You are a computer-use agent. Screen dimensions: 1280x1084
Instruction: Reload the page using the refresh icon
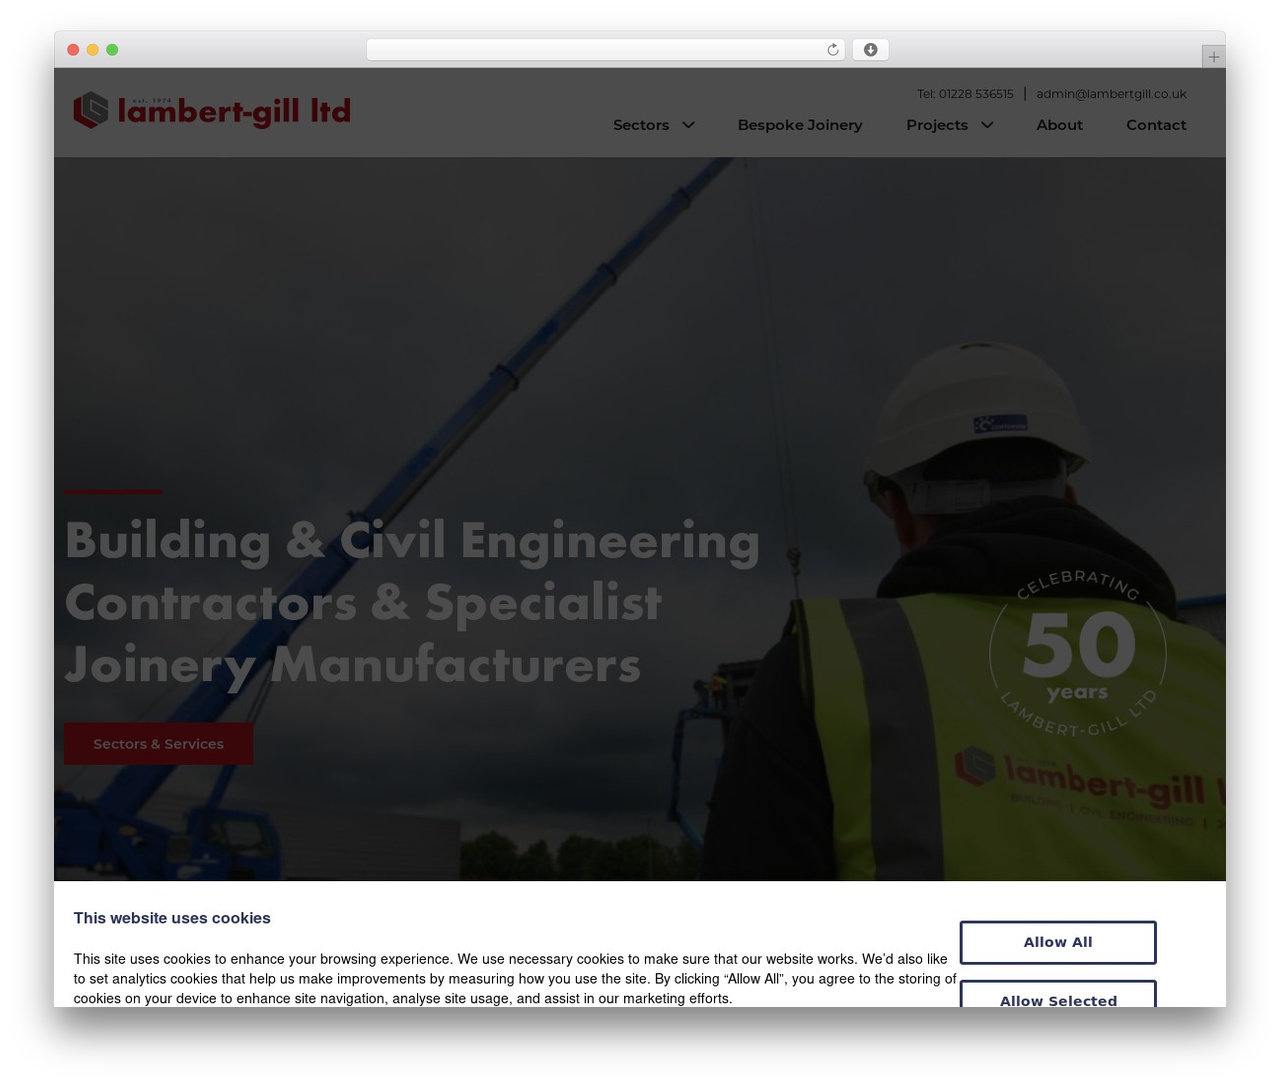click(x=833, y=50)
